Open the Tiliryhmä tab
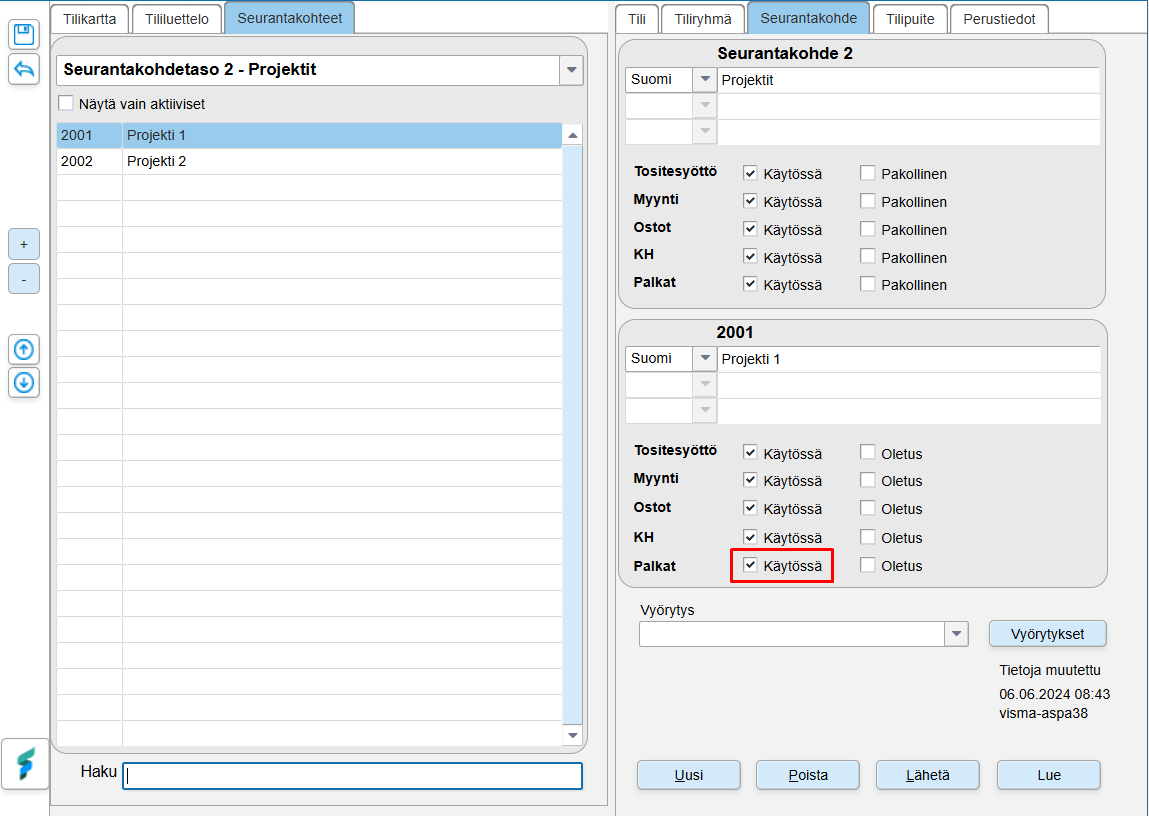This screenshot has height=816, width=1149. [703, 19]
